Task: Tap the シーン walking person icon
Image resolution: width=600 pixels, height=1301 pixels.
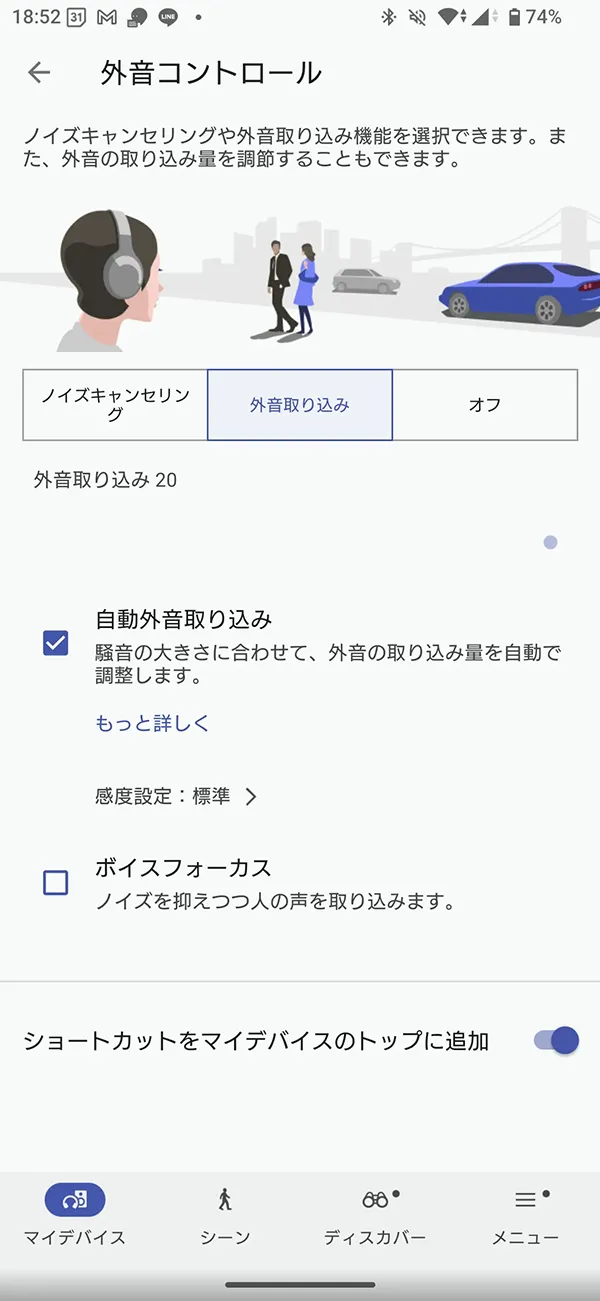Action: click(225, 1199)
